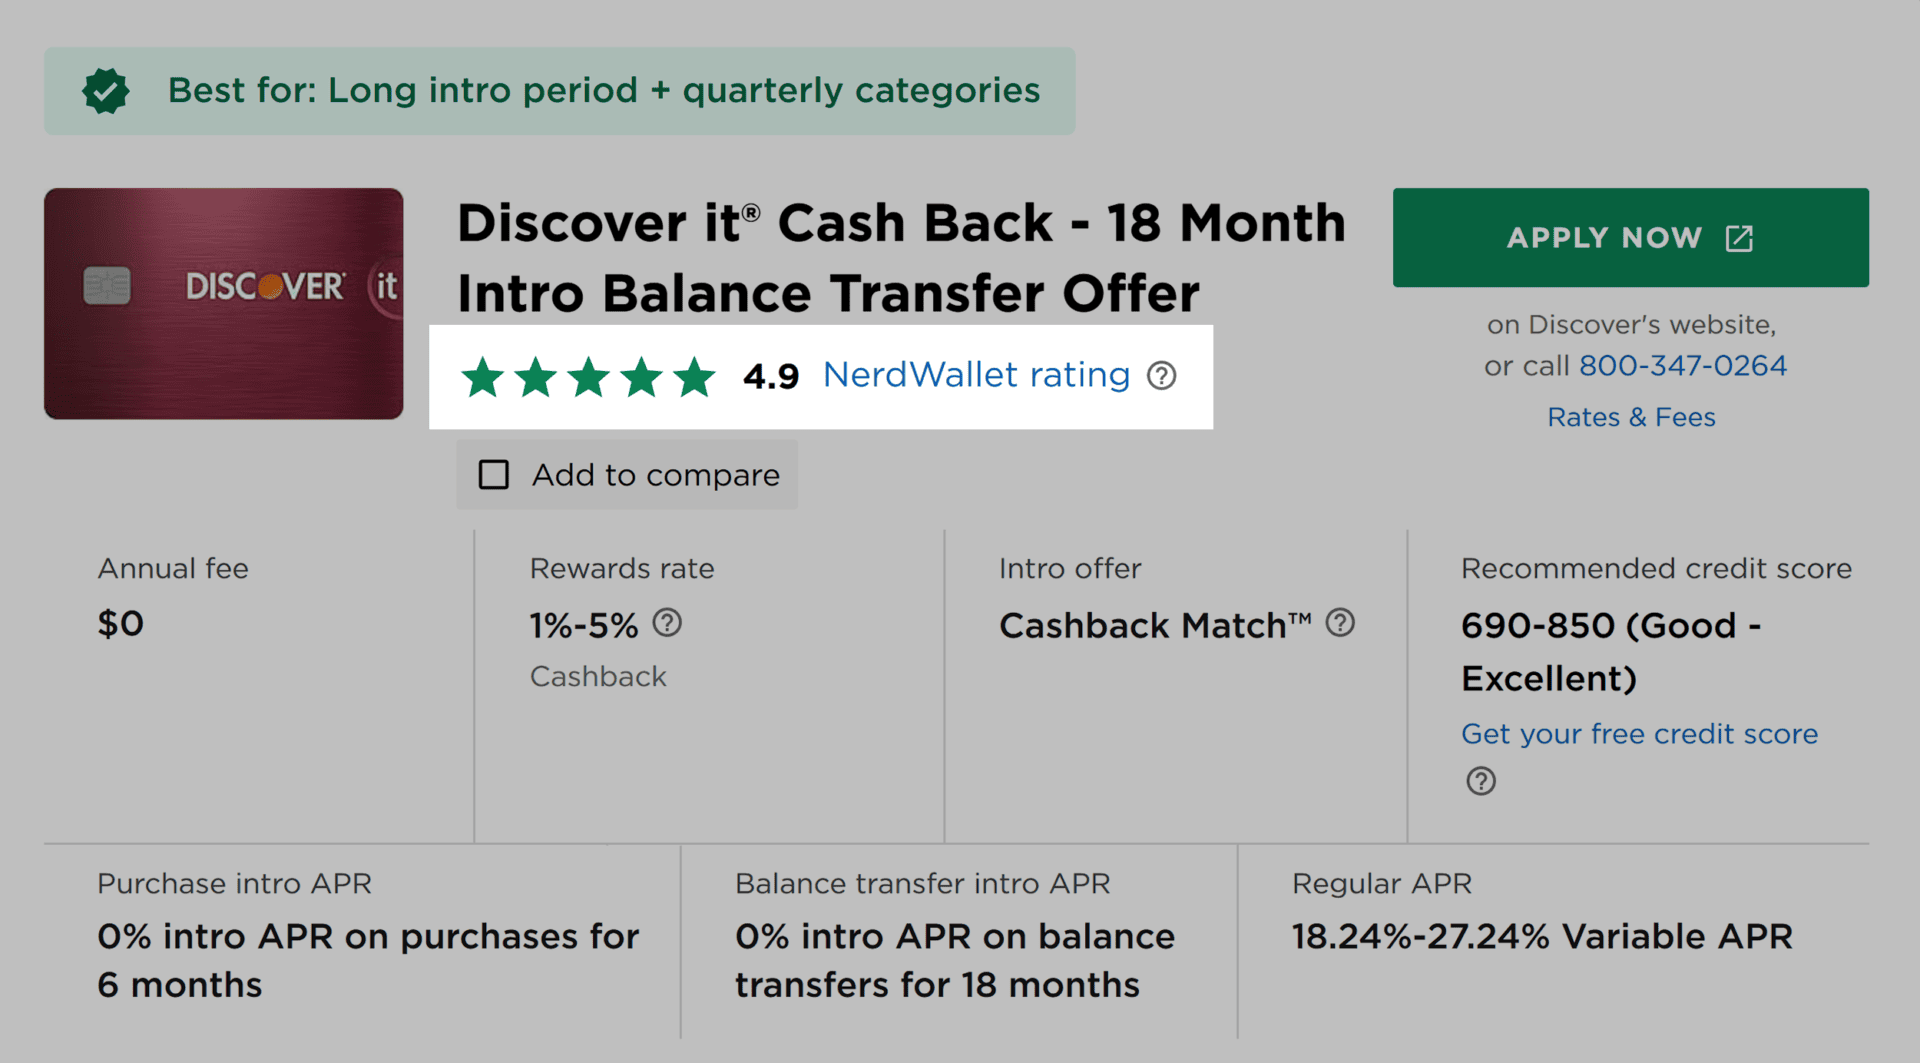Click the Cashback Match info icon
Viewport: 1920px width, 1063px height.
point(1340,623)
